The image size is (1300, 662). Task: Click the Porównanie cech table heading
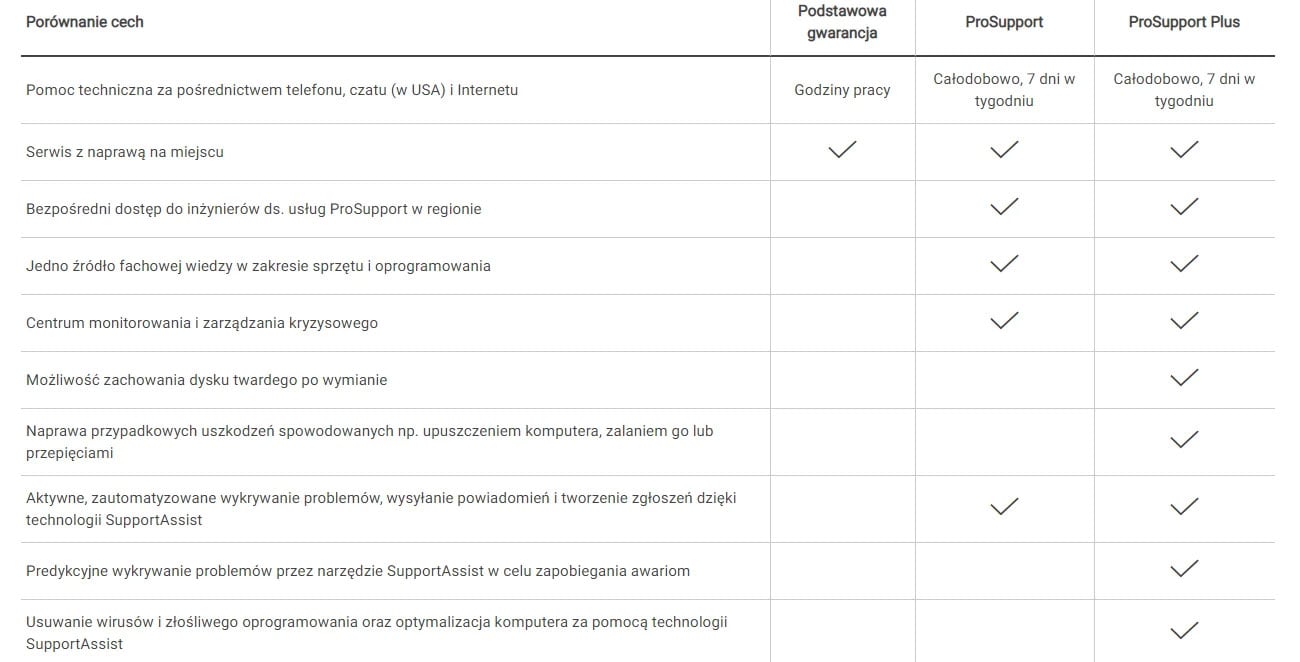click(x=85, y=22)
